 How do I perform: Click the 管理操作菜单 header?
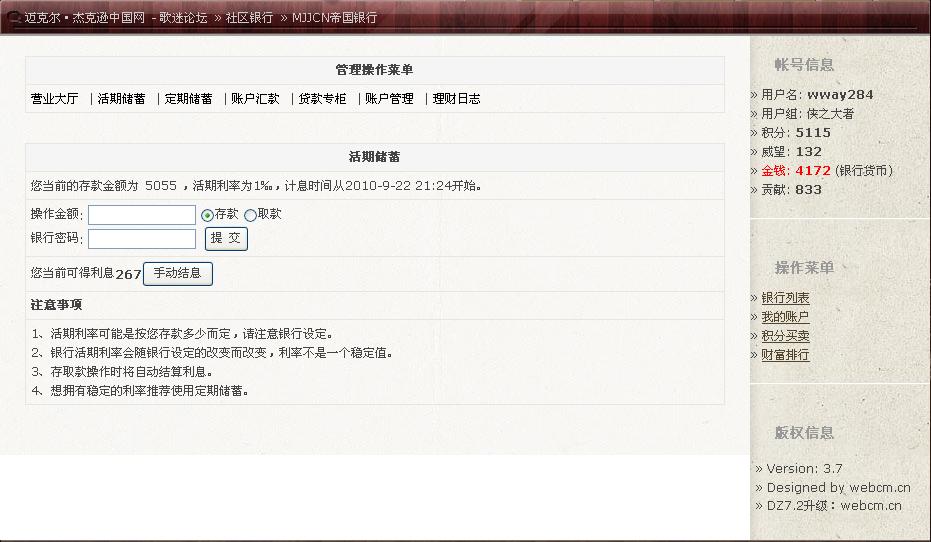click(375, 70)
